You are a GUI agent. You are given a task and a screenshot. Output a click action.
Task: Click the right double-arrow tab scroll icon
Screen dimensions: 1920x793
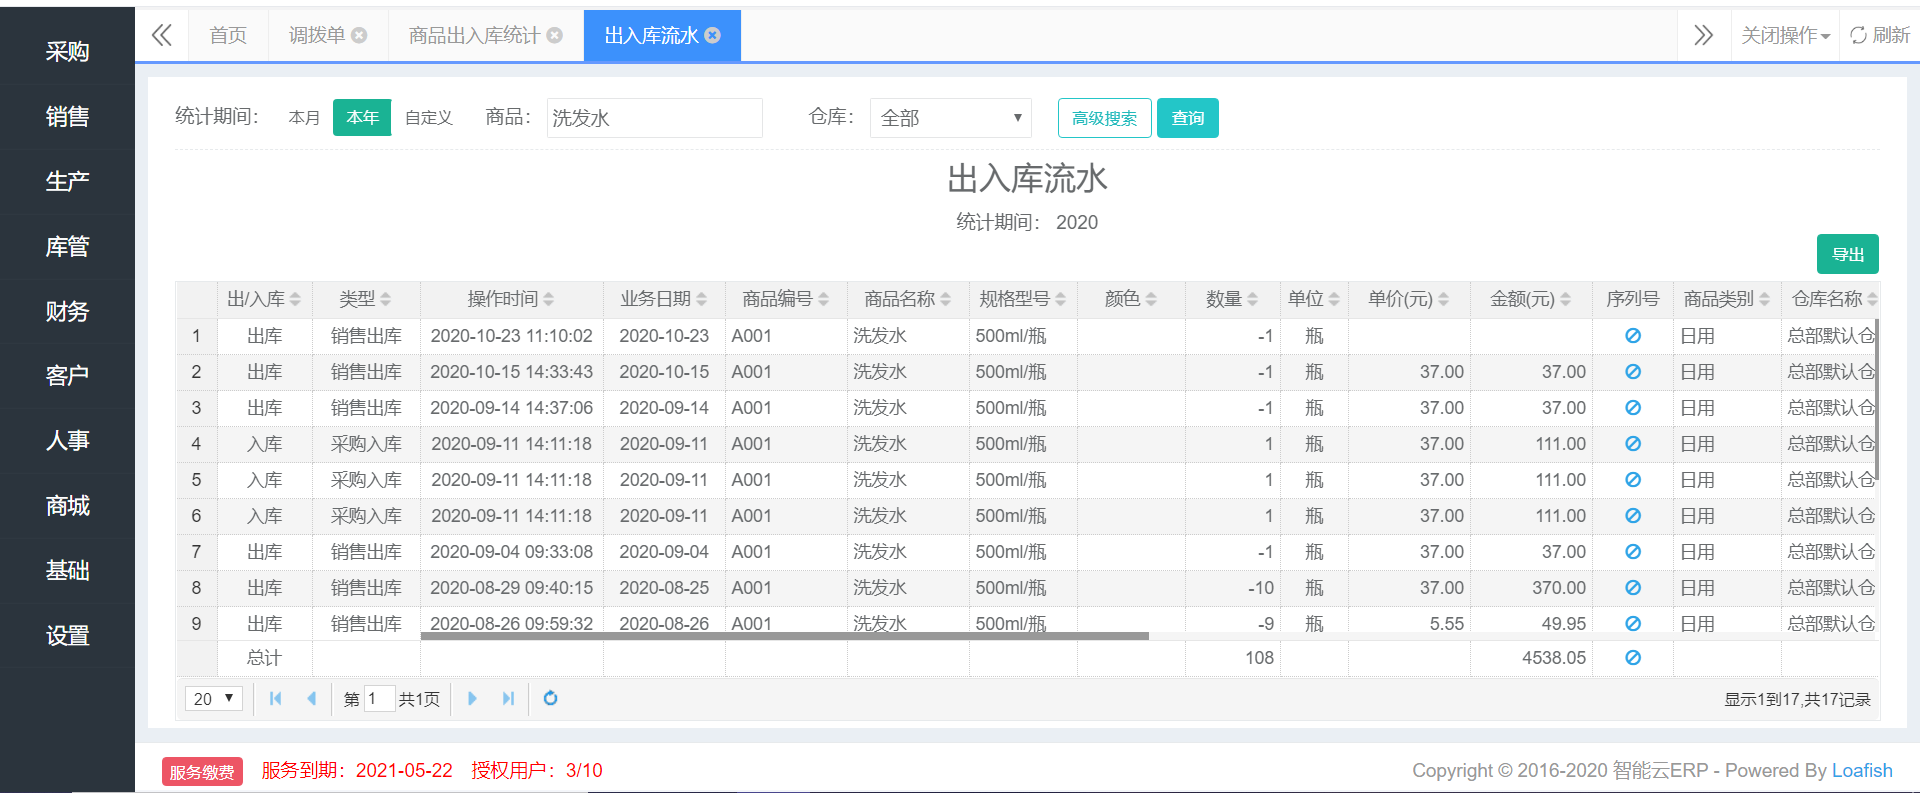pyautogui.click(x=1703, y=35)
